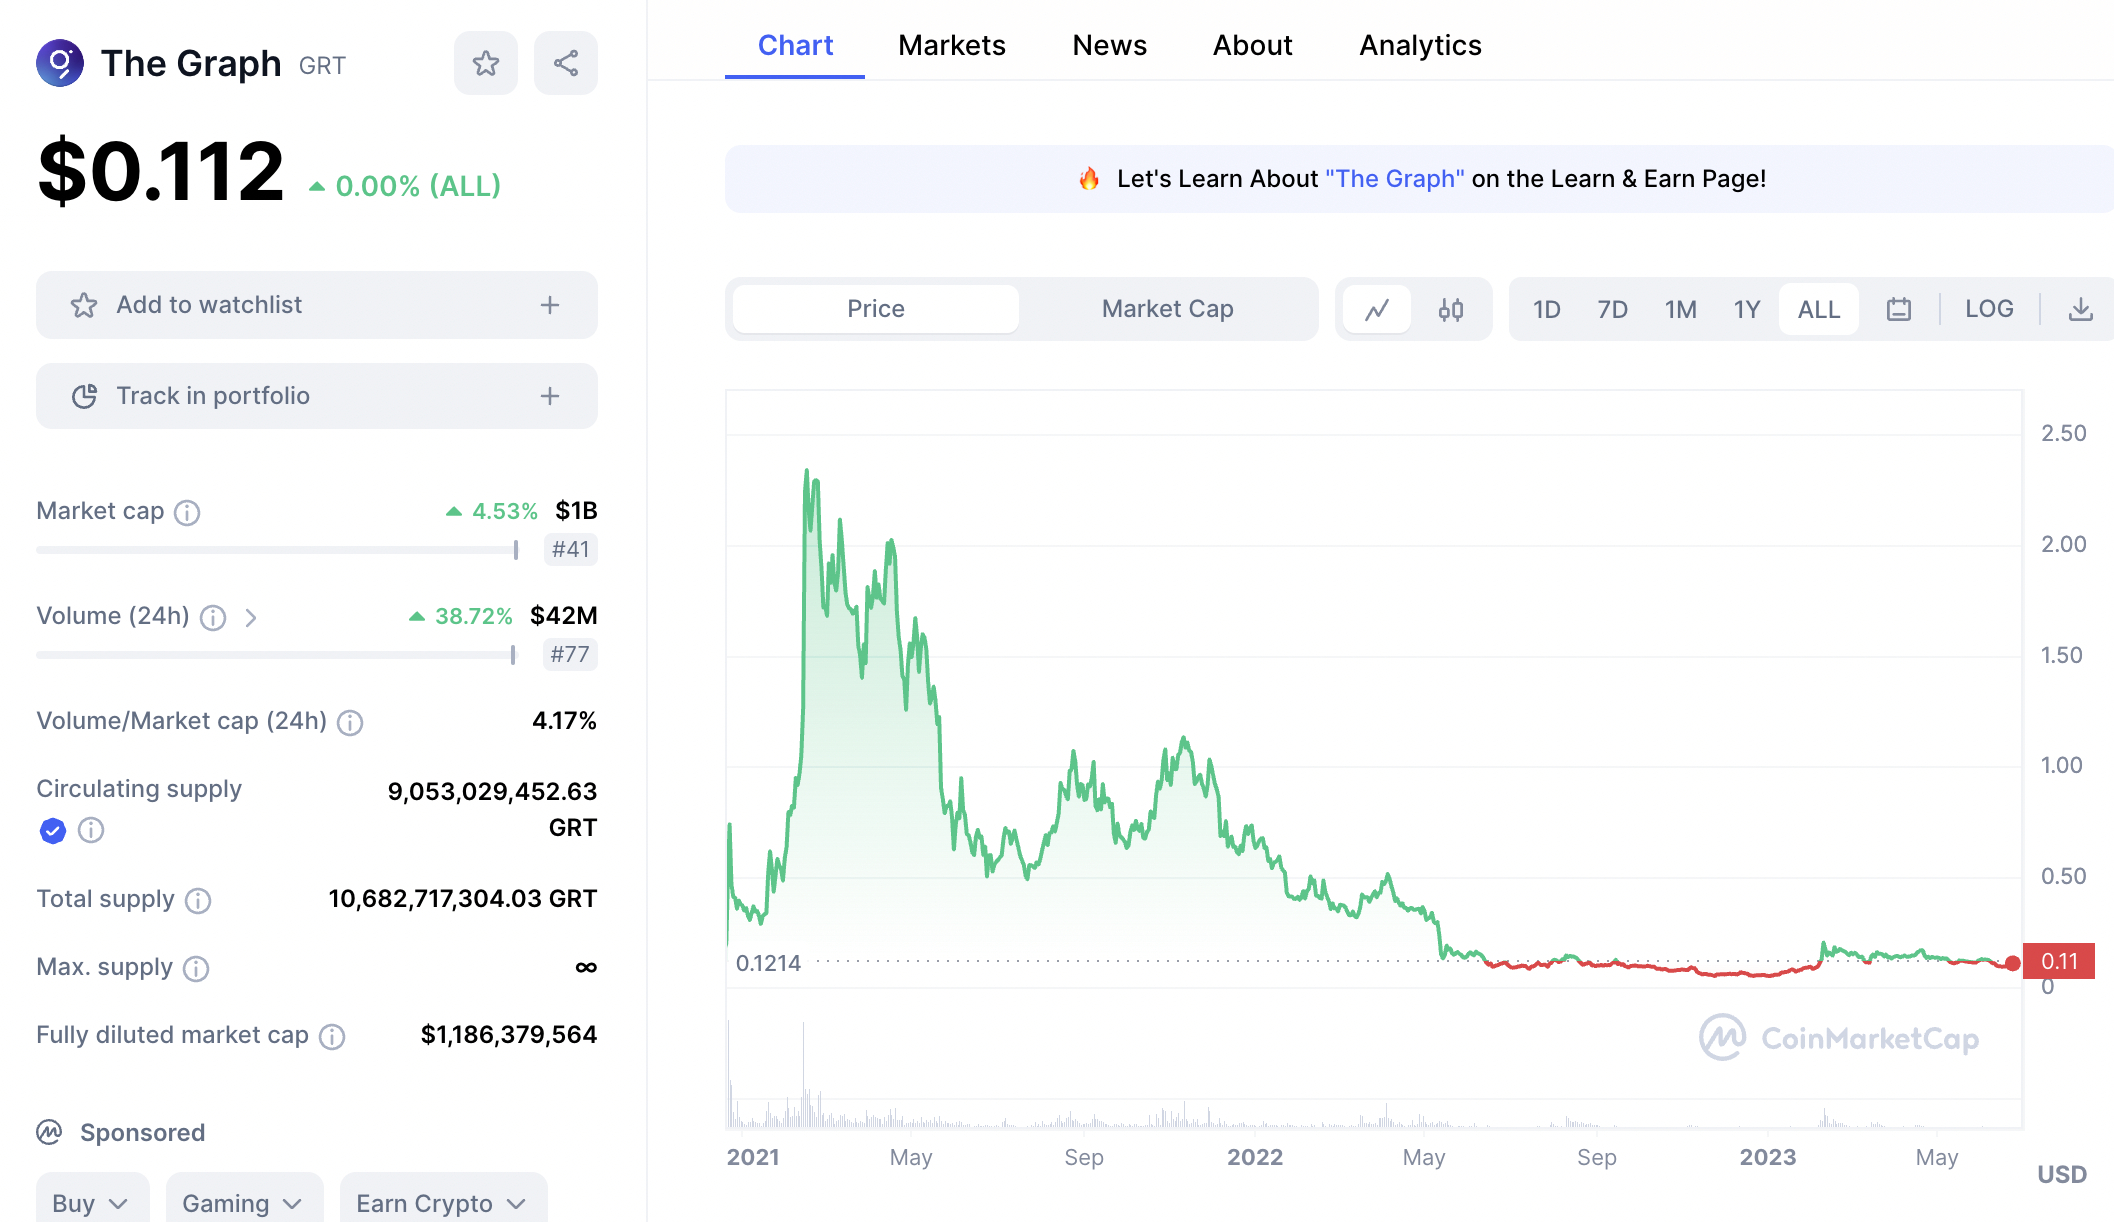Click the Max. supply info icon
This screenshot has height=1222, width=2114.
pos(196,968)
